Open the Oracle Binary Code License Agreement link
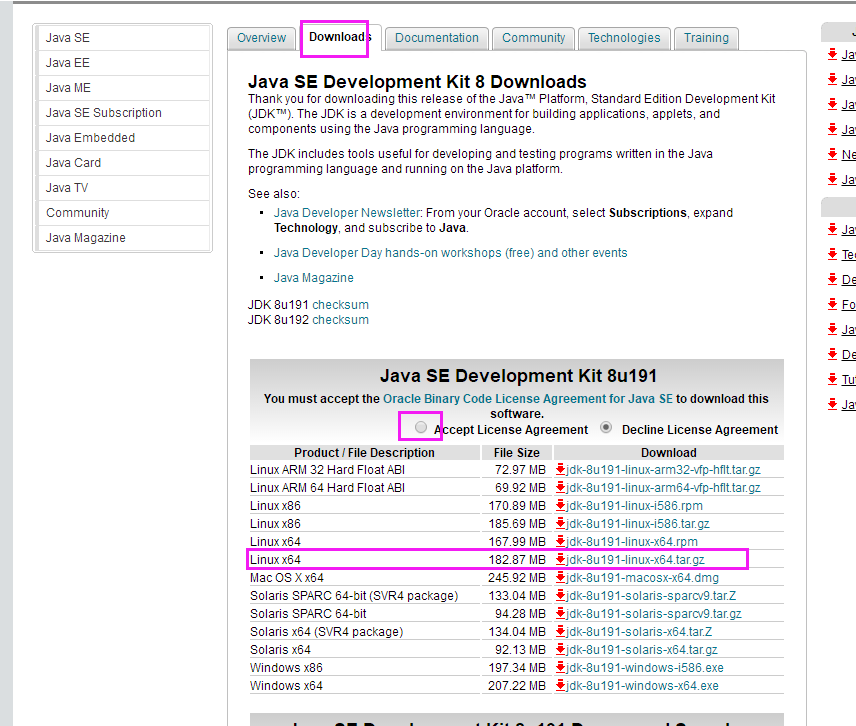This screenshot has width=856, height=726. click(x=528, y=399)
